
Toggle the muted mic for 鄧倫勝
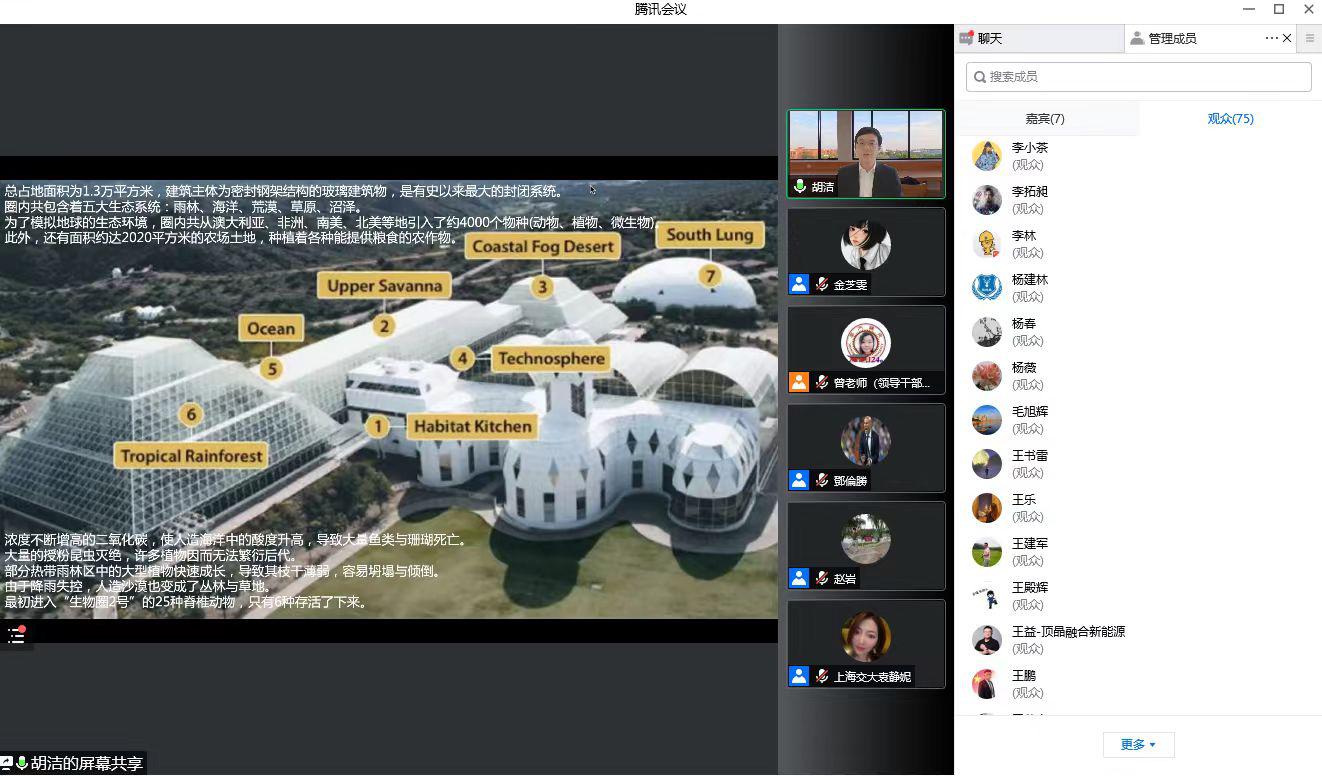click(821, 480)
